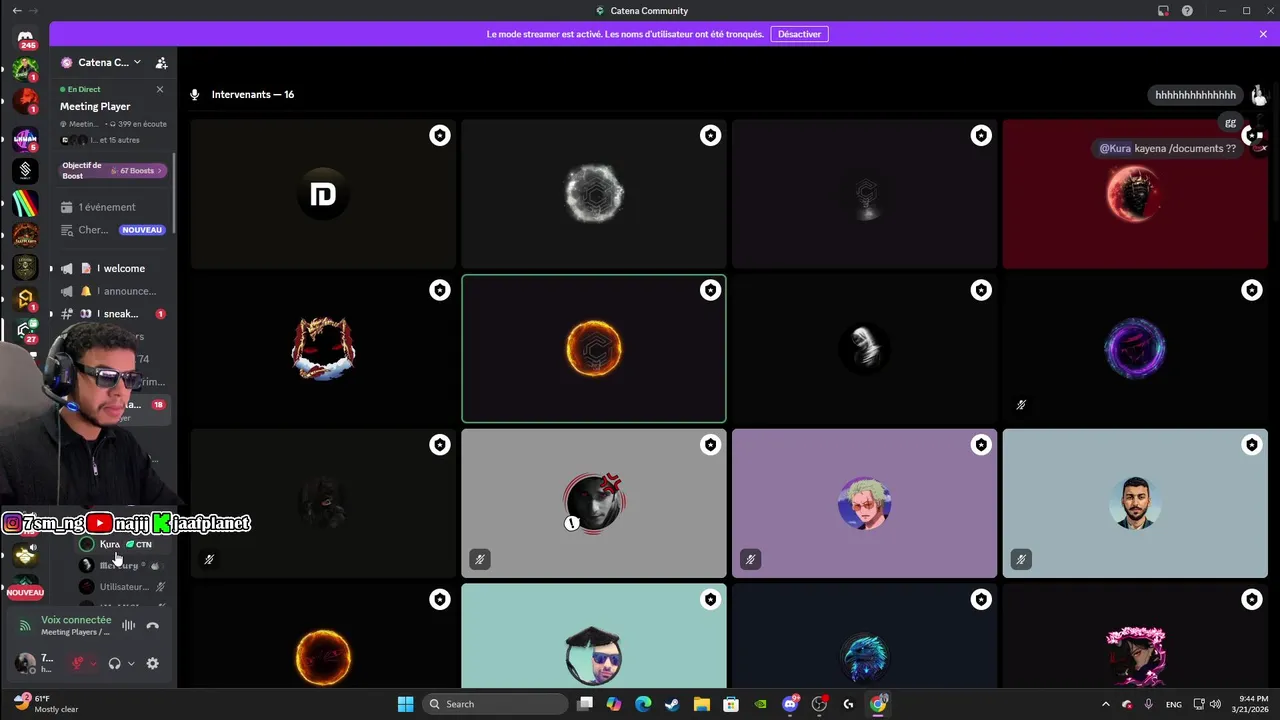Open microphone input options chevron
Image resolution: width=1280 pixels, height=720 pixels.
coord(93,663)
